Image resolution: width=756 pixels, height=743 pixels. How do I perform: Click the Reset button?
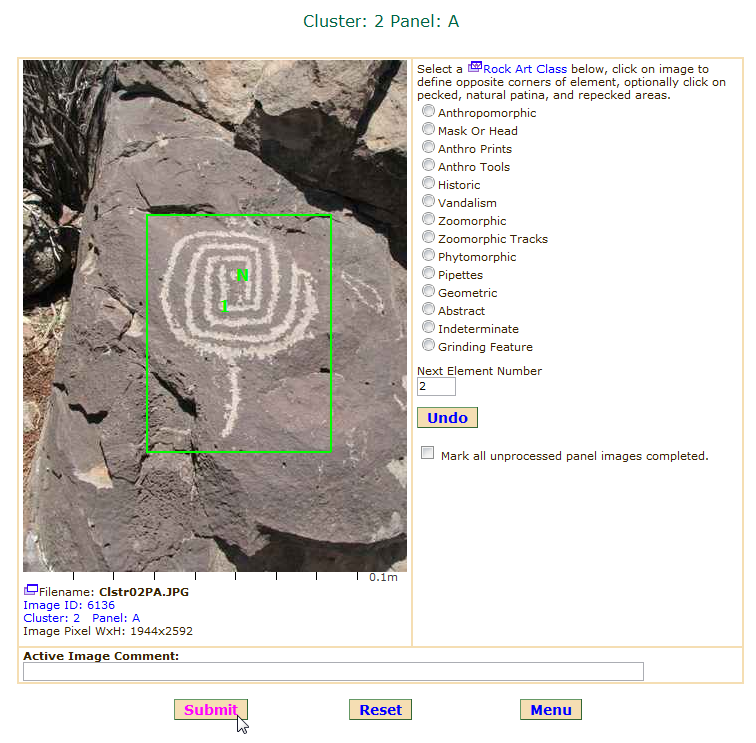380,710
